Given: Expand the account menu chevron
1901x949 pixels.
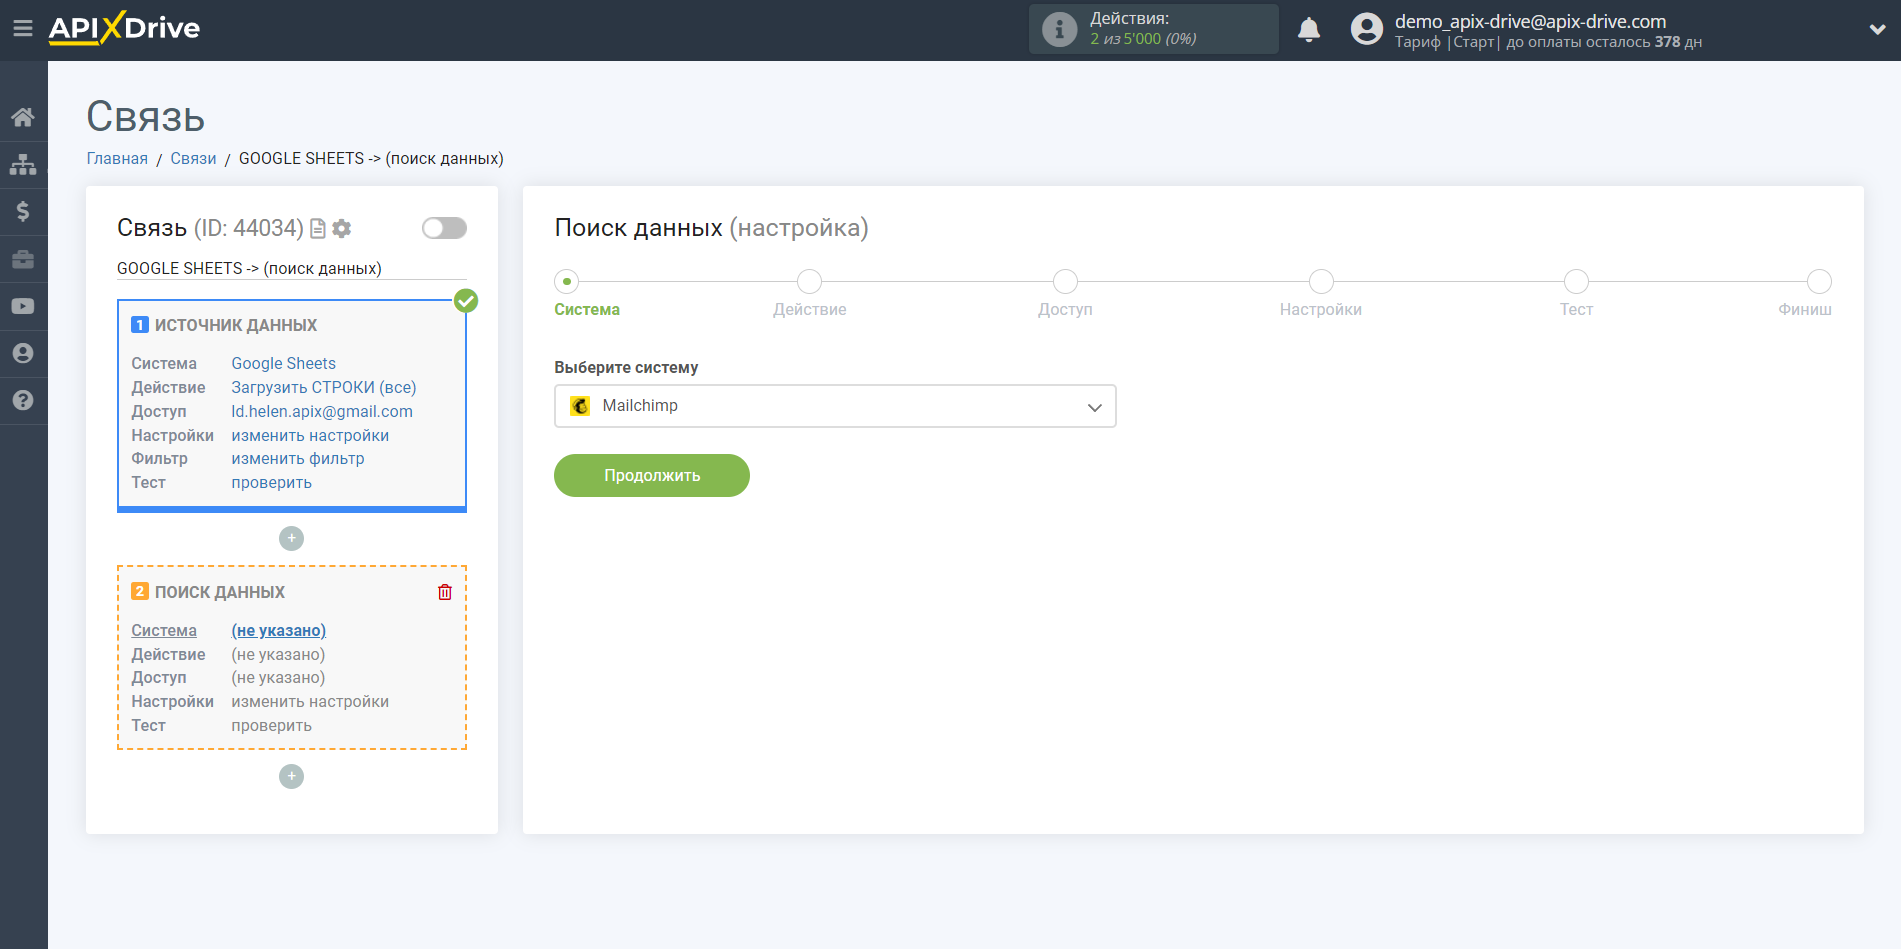Looking at the screenshot, I should [1877, 29].
